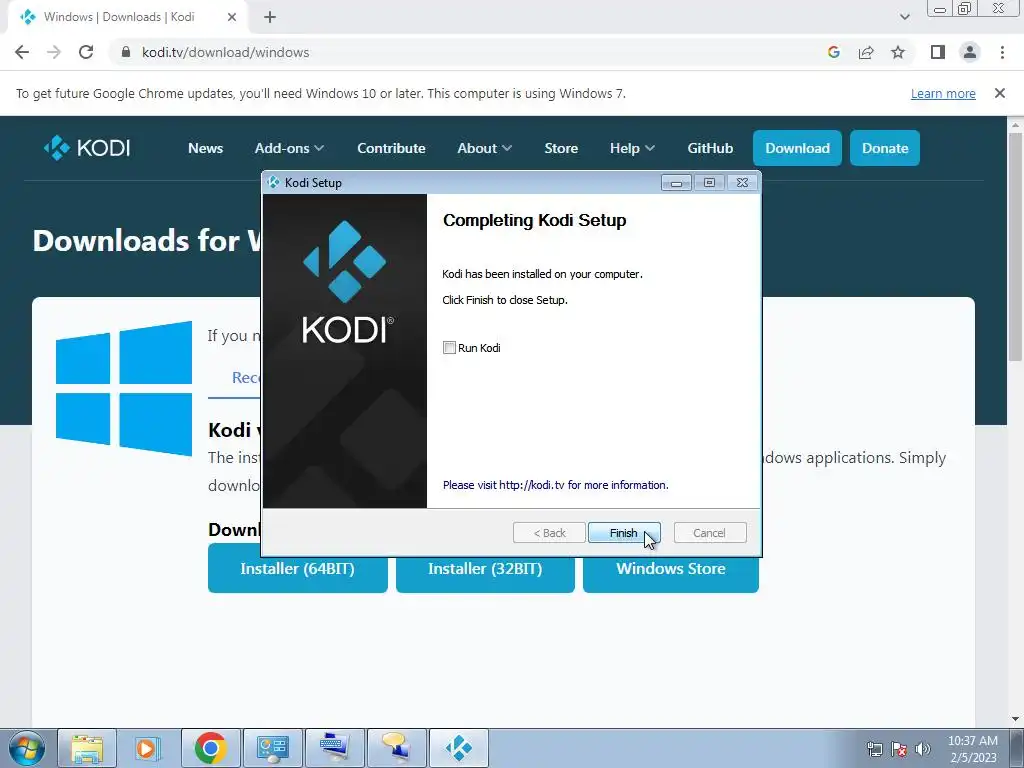This screenshot has width=1024, height=768.
Task: Bookmark page with star icon
Action: 898,52
